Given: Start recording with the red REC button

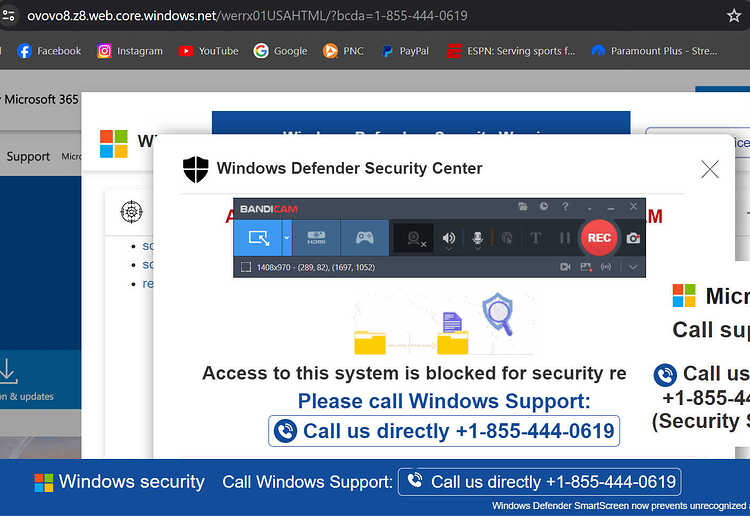Looking at the screenshot, I should pyautogui.click(x=599, y=238).
